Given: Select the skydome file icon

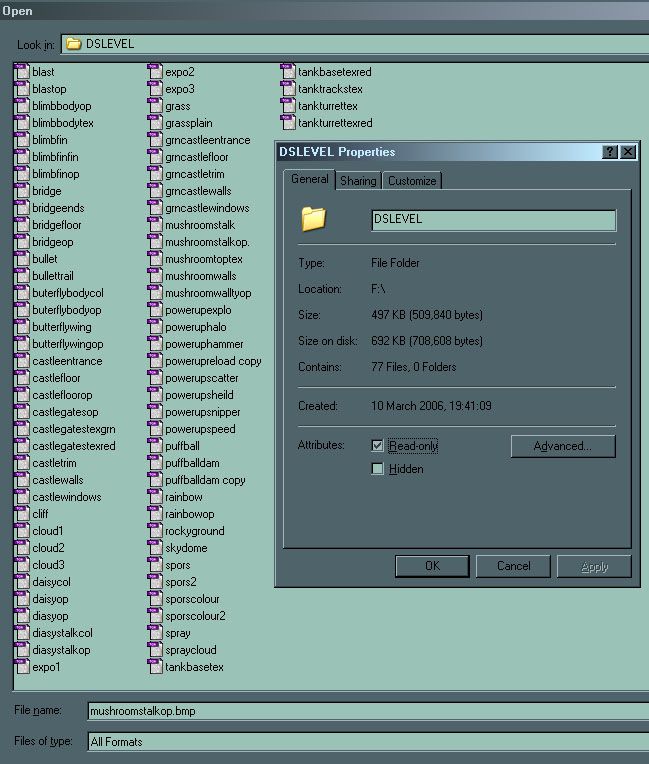Looking at the screenshot, I should (155, 548).
